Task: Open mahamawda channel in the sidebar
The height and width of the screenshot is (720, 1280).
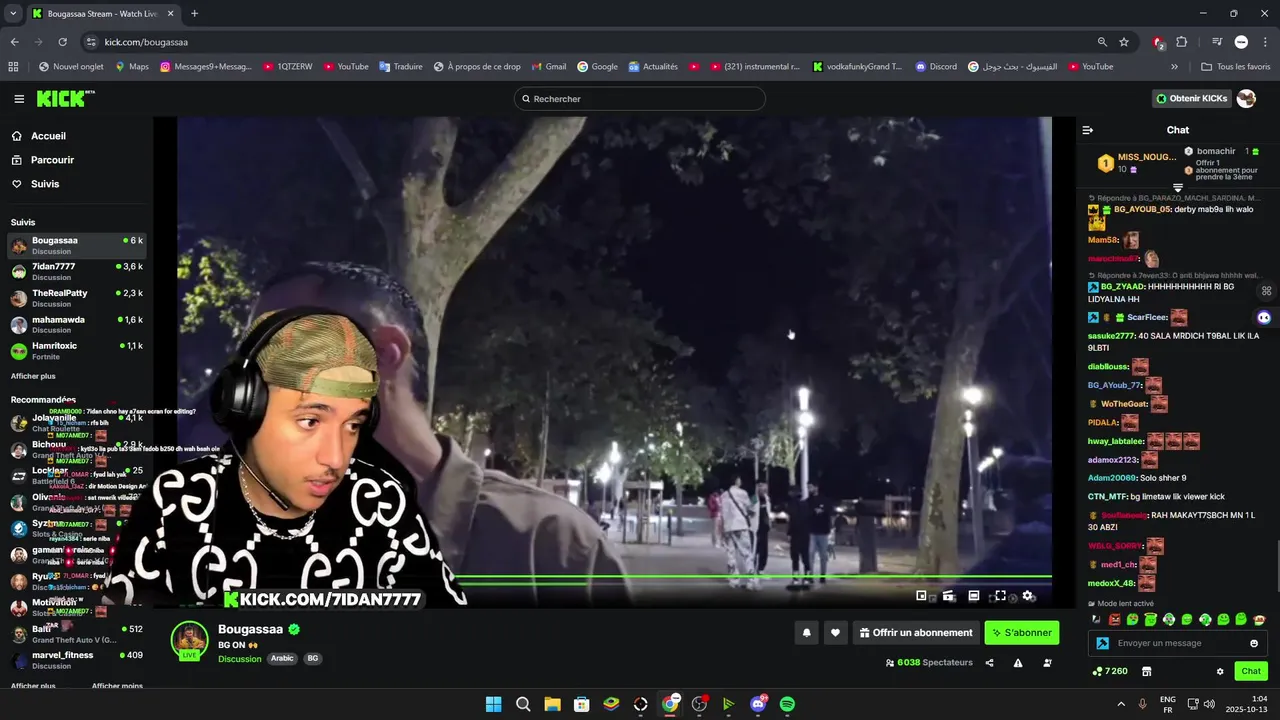Action: (77, 324)
